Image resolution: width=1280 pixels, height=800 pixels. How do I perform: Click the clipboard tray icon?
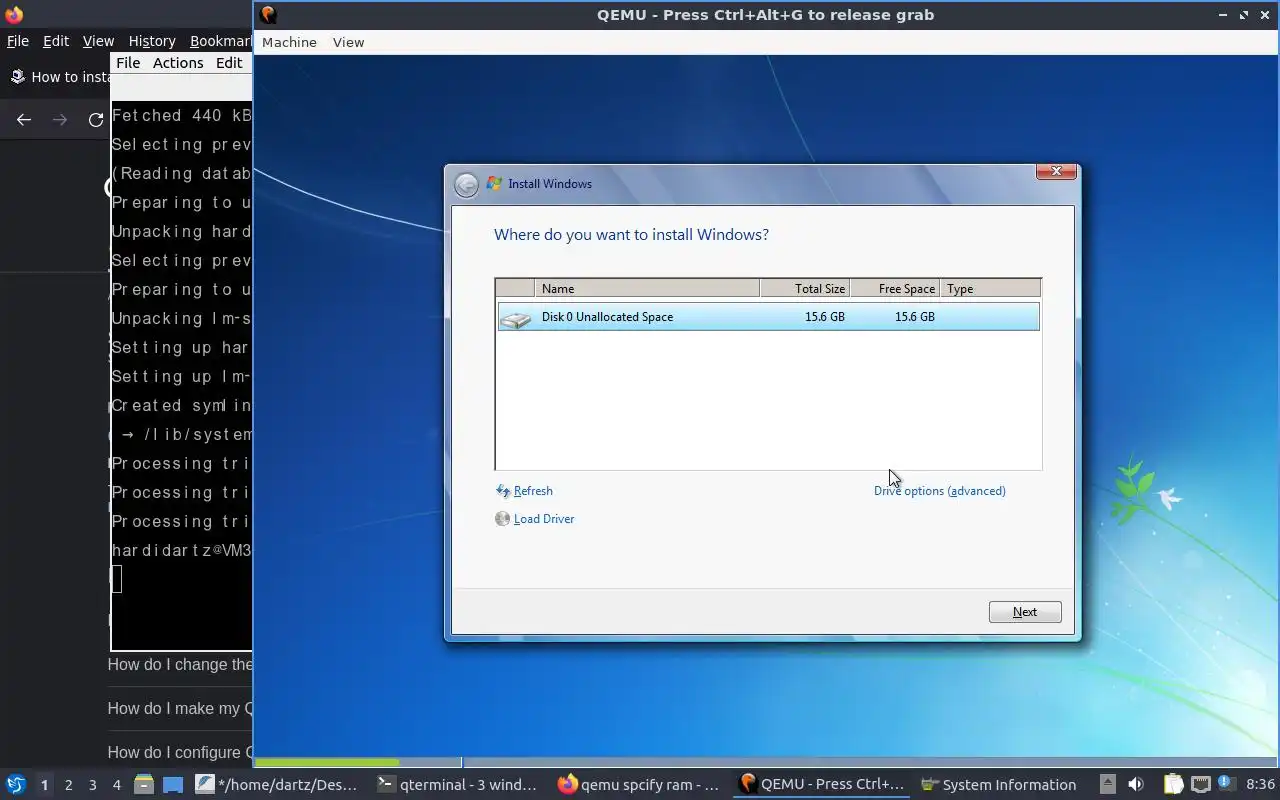tap(1173, 785)
